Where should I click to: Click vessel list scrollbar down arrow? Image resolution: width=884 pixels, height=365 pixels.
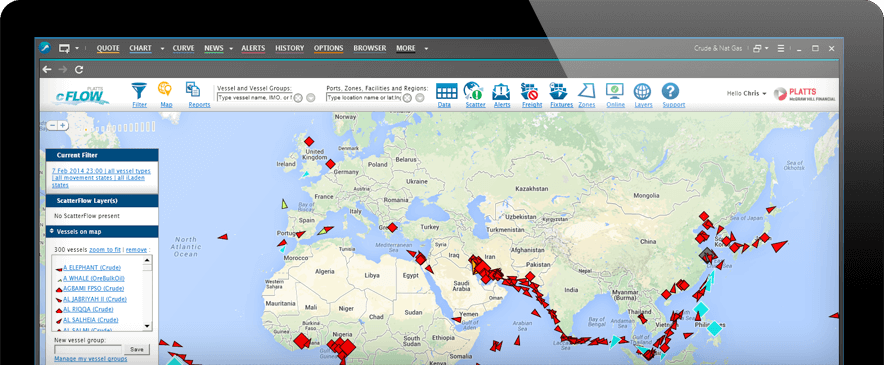148,326
